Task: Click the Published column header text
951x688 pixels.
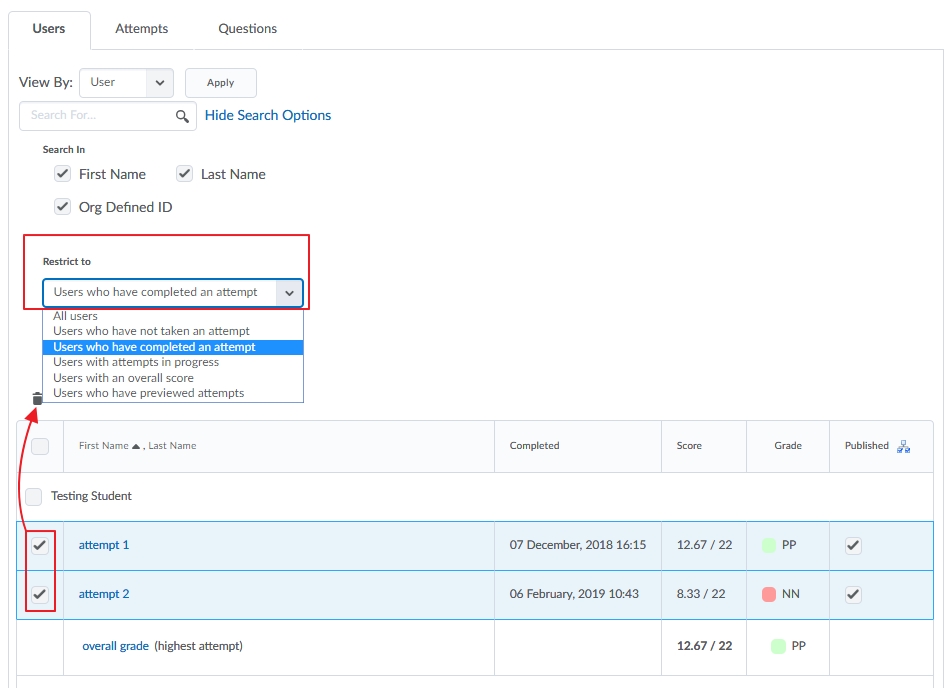Action: pos(867,446)
